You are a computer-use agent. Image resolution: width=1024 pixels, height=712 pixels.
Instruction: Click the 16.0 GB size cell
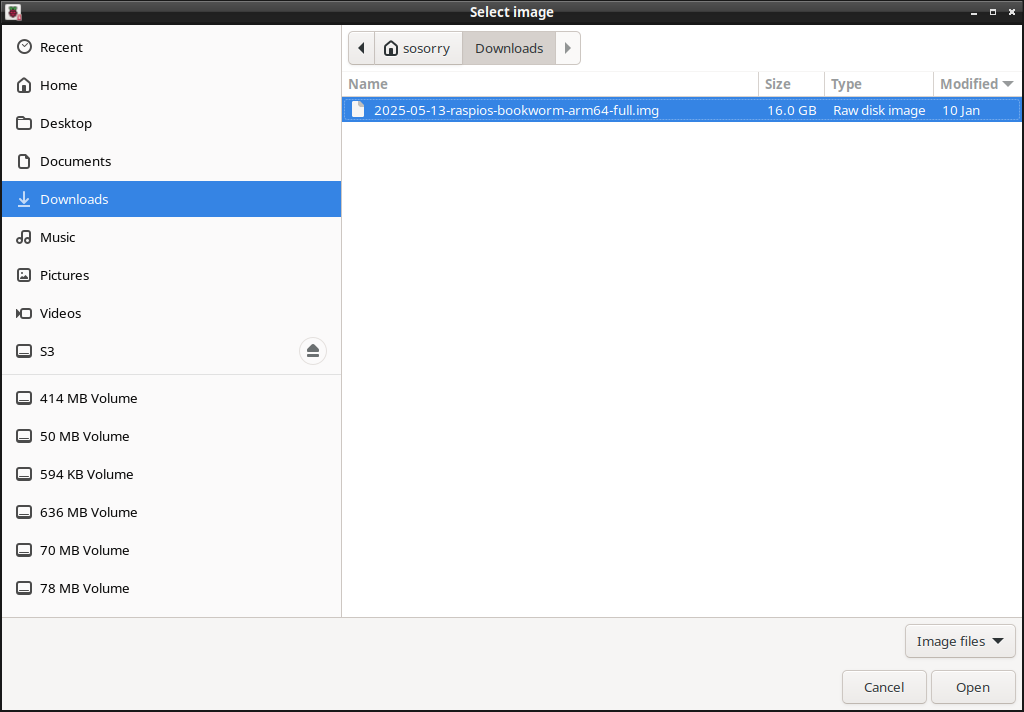792,110
